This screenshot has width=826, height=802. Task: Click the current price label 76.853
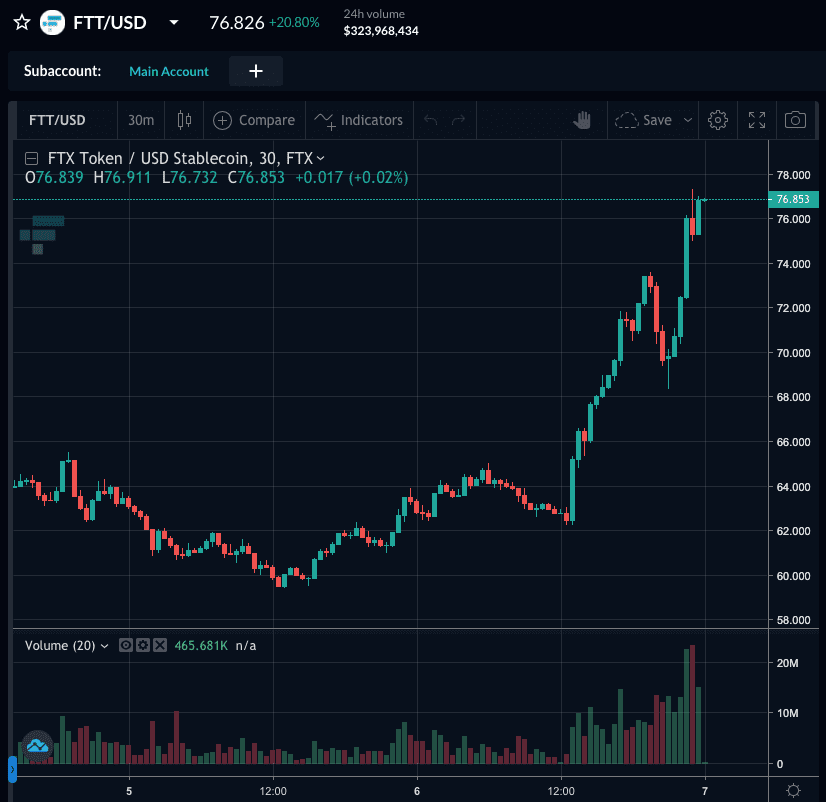(x=793, y=199)
